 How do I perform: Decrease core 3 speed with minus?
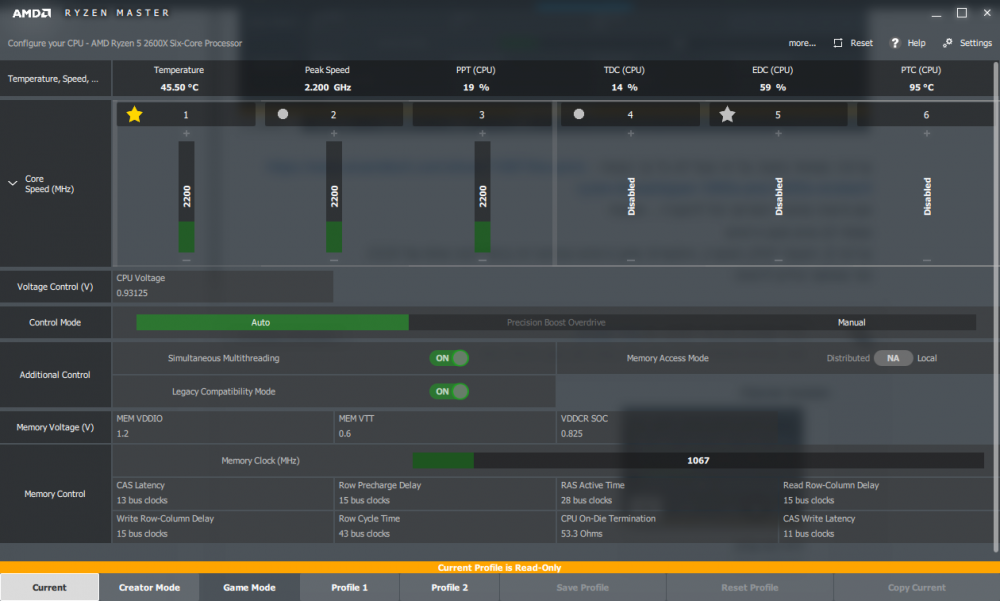click(x=482, y=260)
